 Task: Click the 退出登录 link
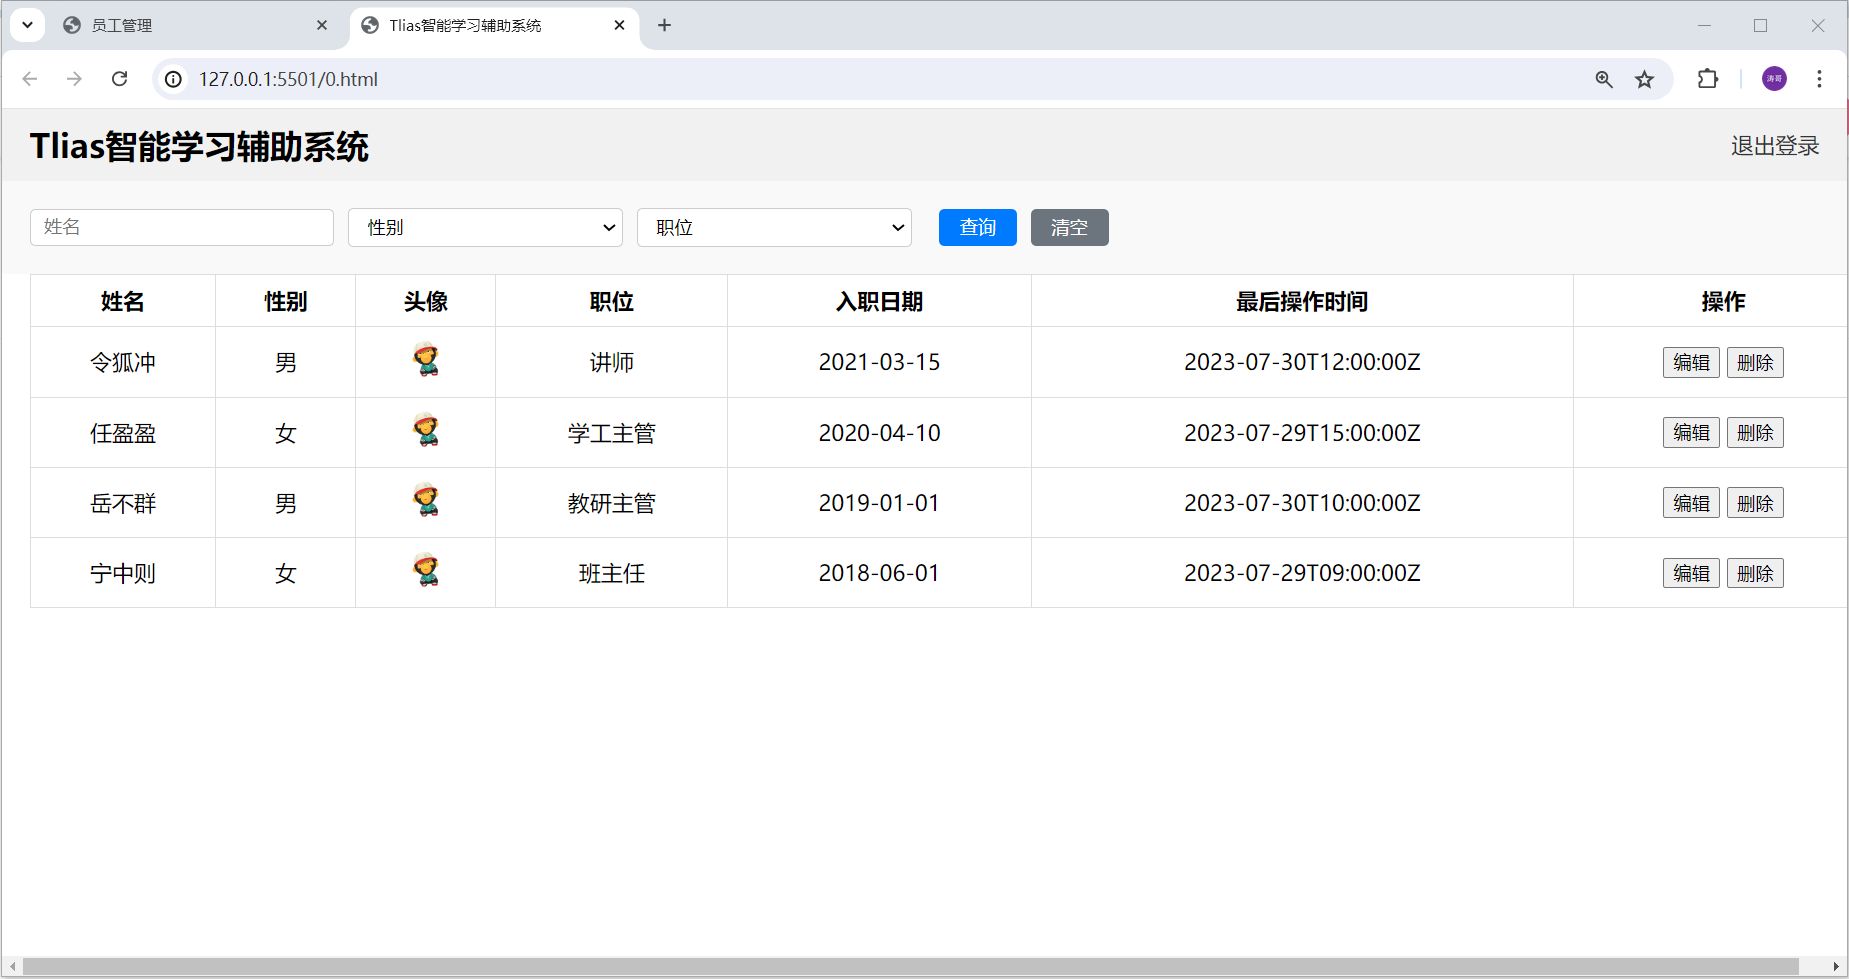point(1775,145)
